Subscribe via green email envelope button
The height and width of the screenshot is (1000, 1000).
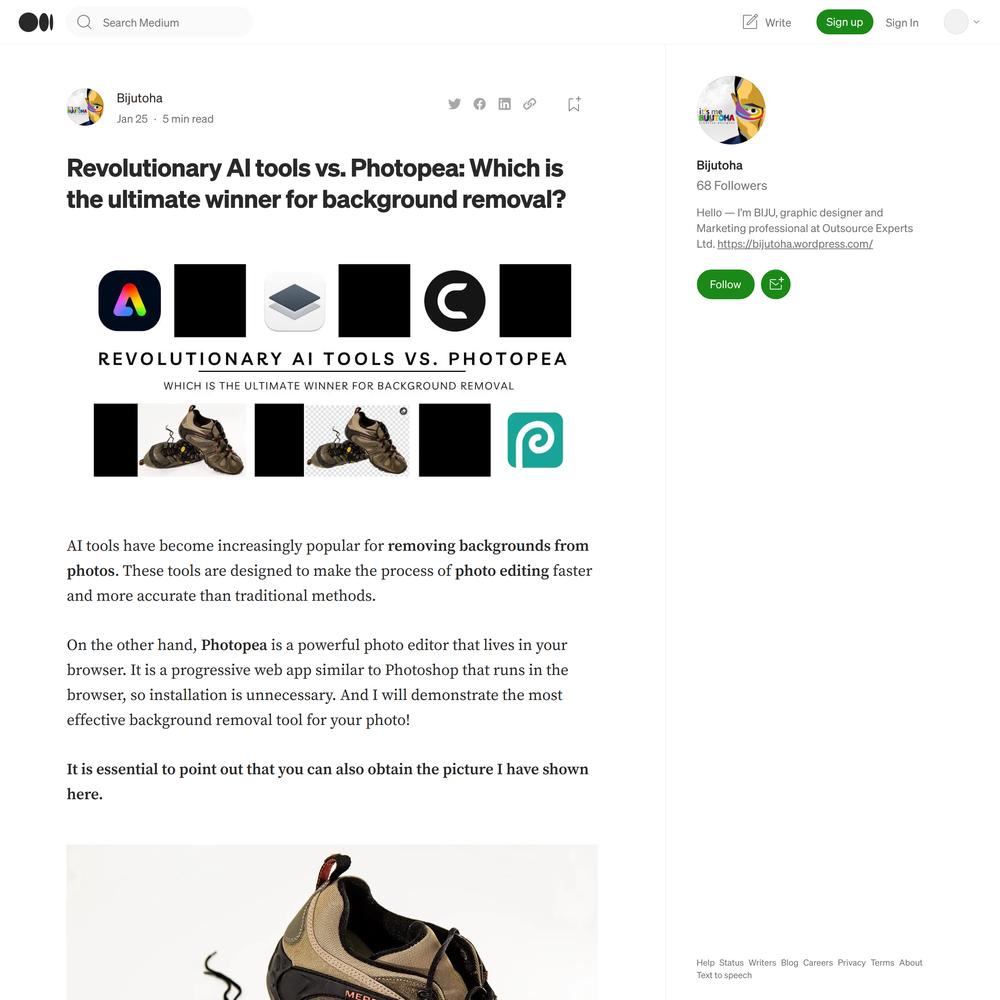776,284
